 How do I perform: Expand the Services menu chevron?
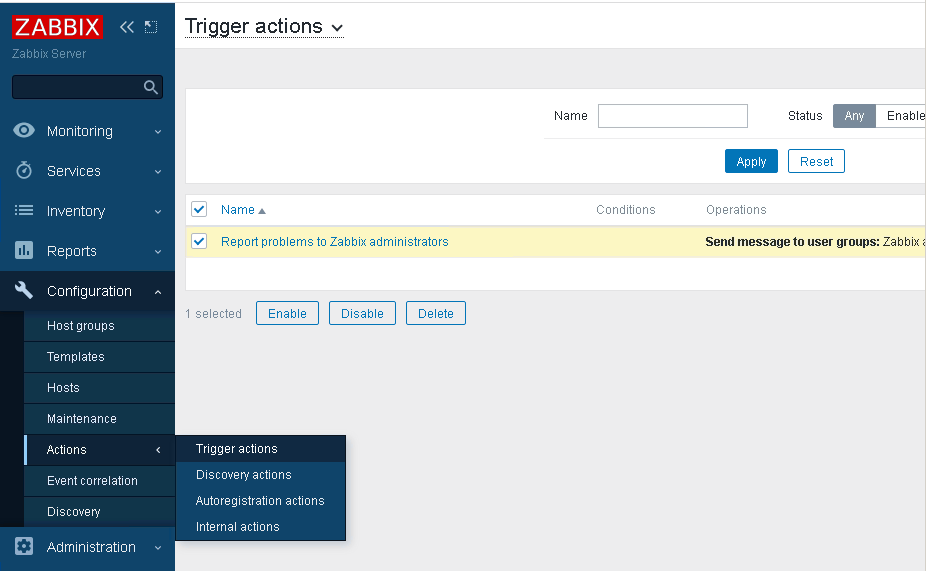(x=158, y=171)
